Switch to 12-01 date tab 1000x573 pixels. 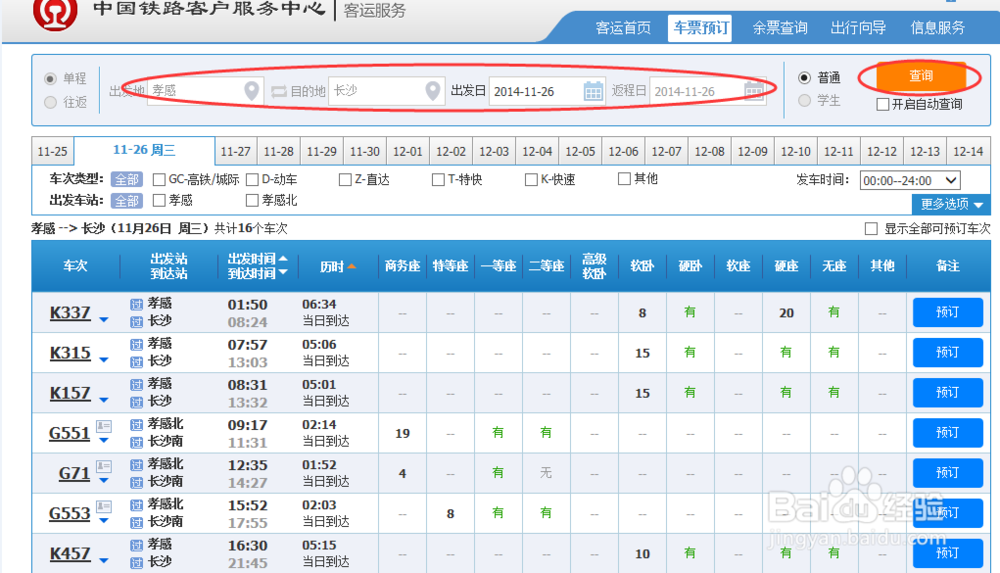tap(408, 152)
